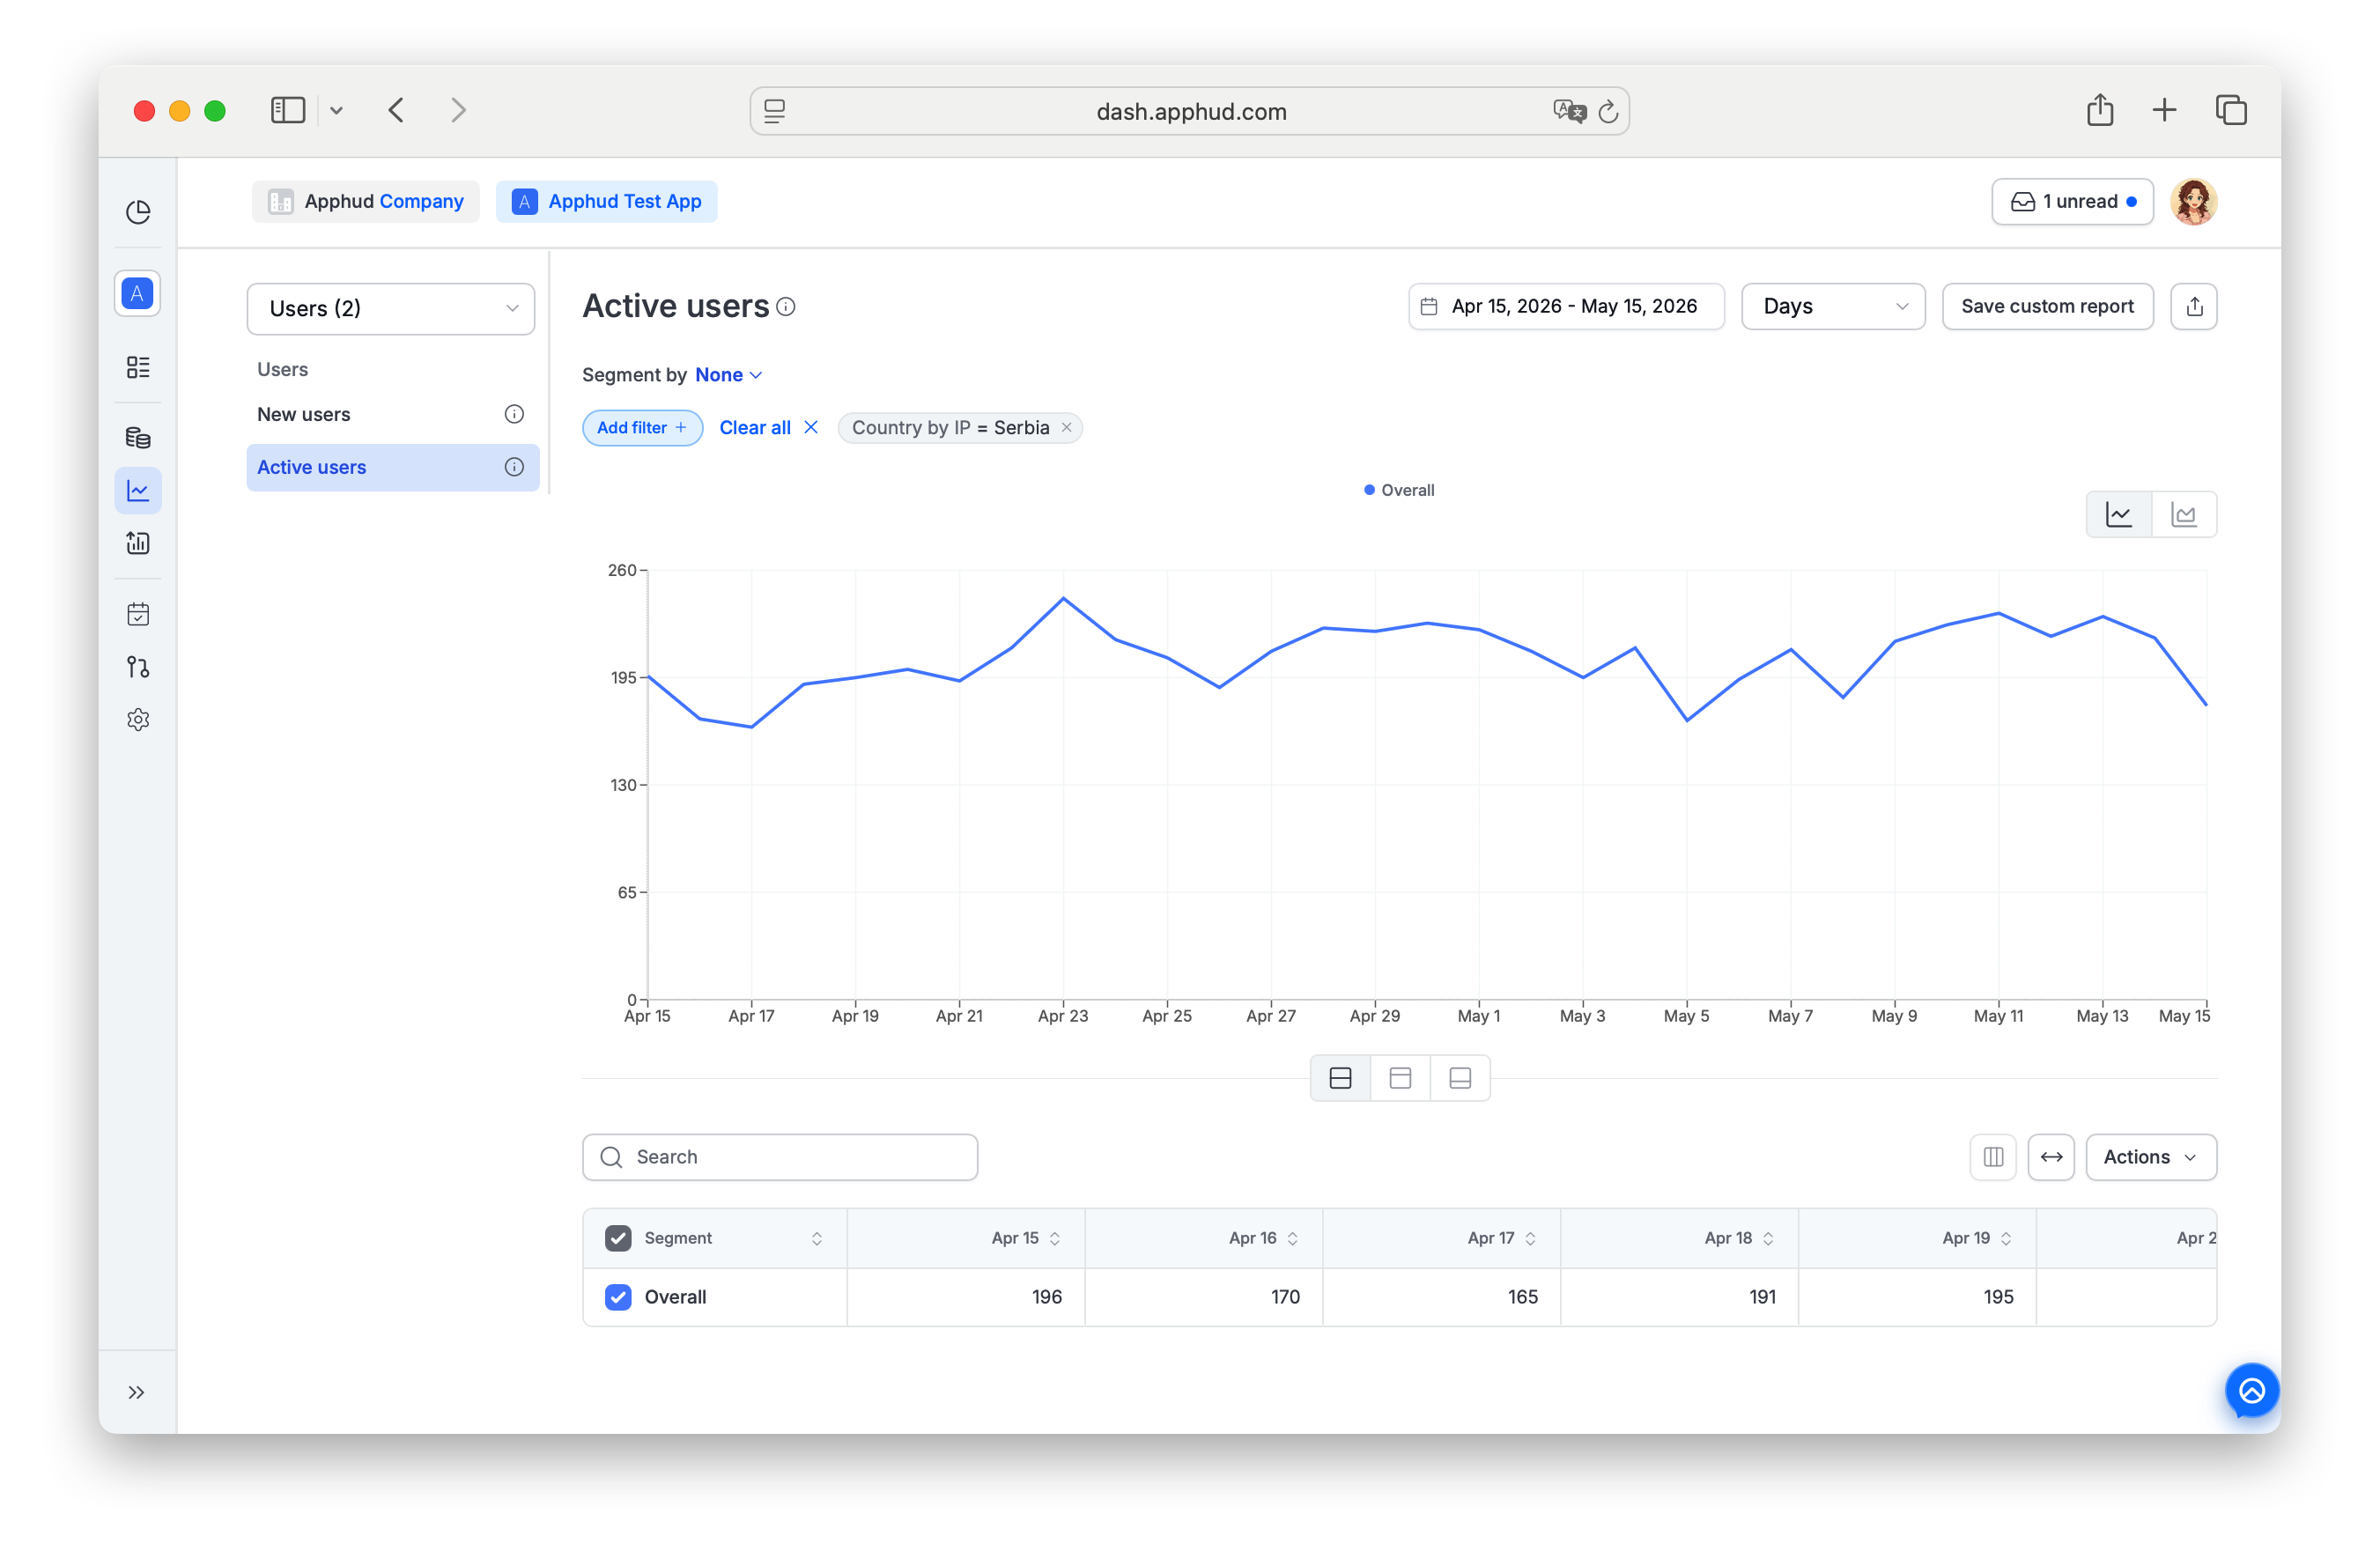Show chart-only layout
This screenshot has width=2380, height=1566.
coord(1400,1078)
